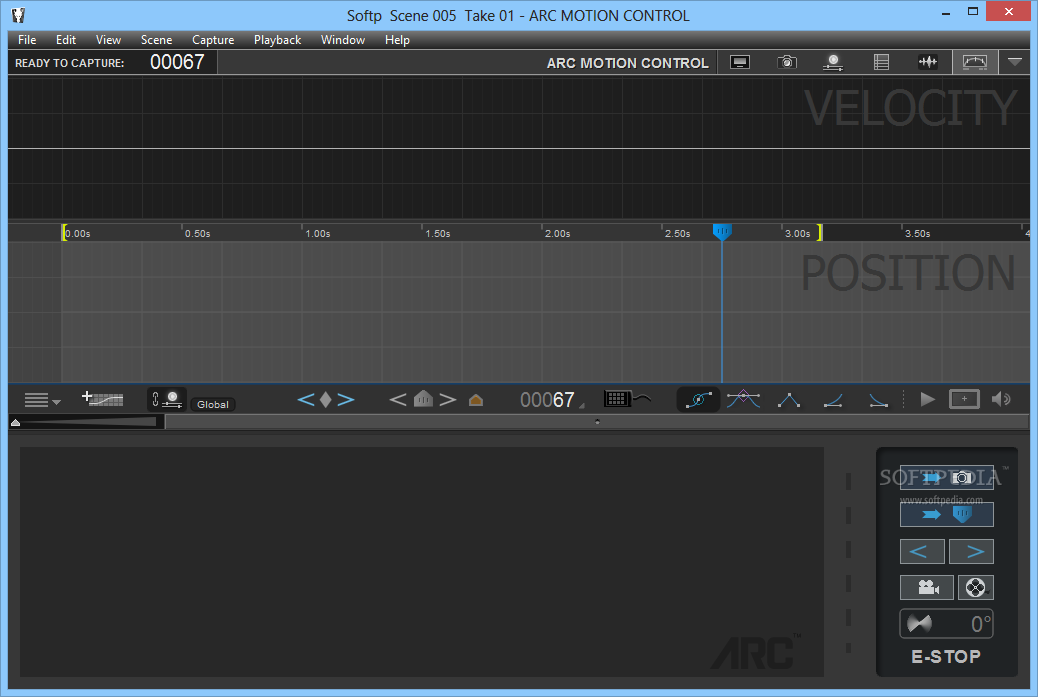Screen dimensions: 1038x697
Task: Open the axis list dropdown menu
Action: [42, 400]
